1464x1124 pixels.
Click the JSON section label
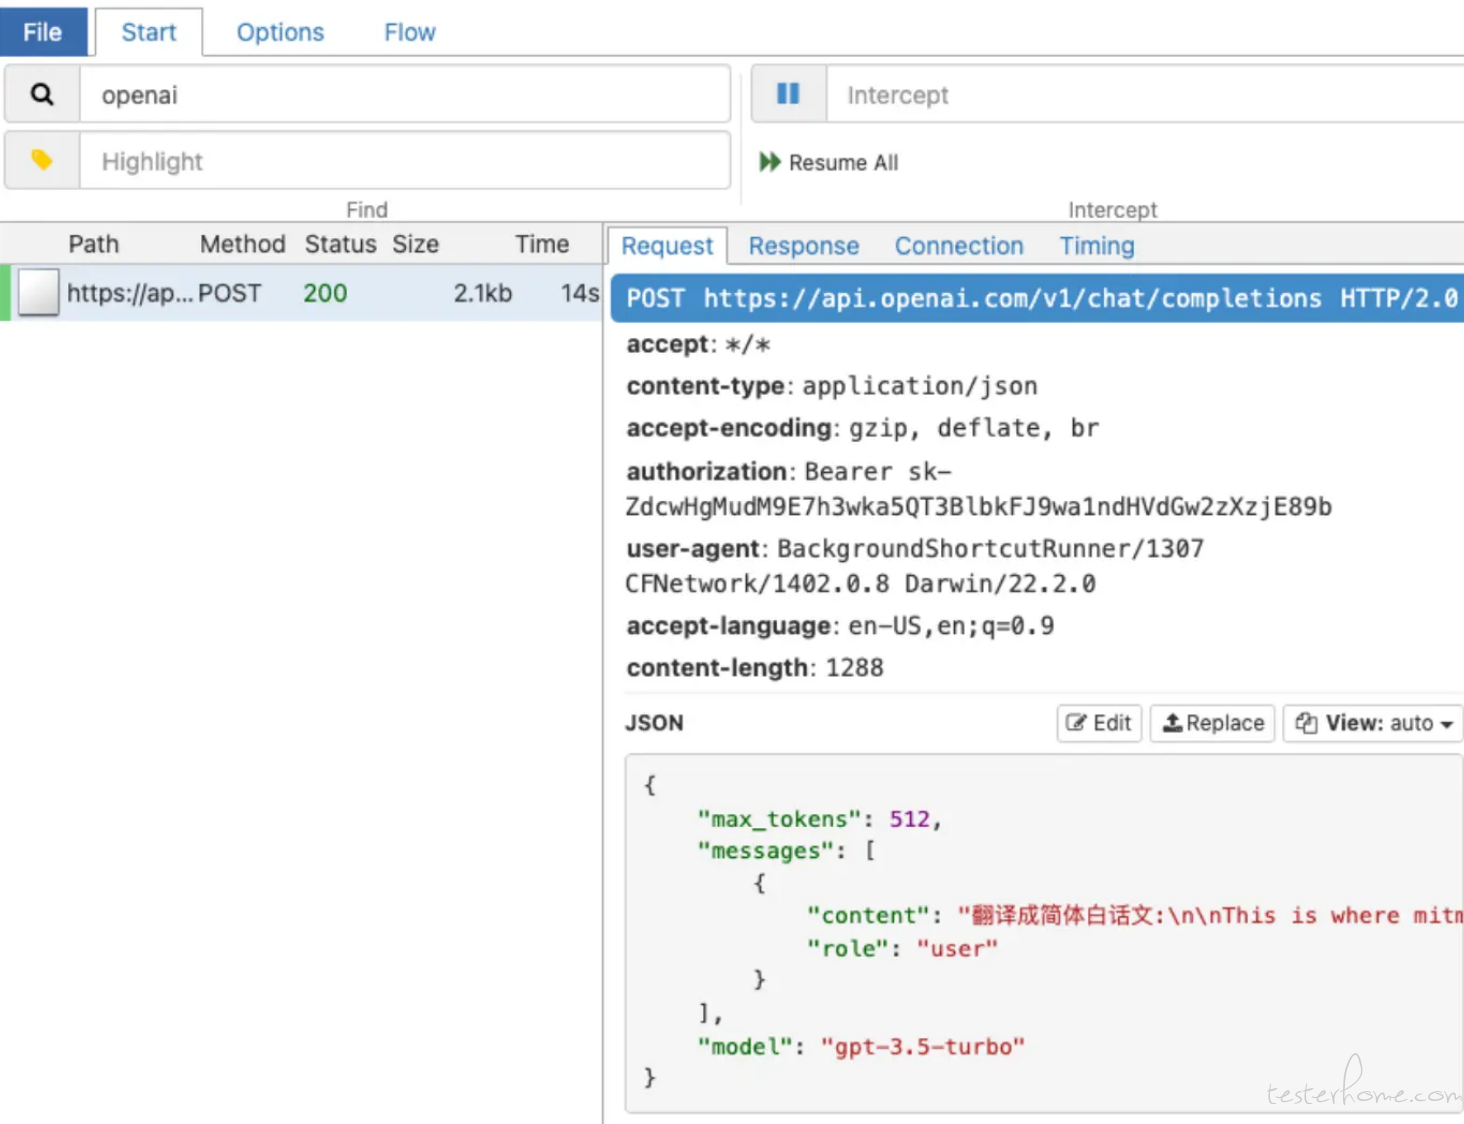654,723
